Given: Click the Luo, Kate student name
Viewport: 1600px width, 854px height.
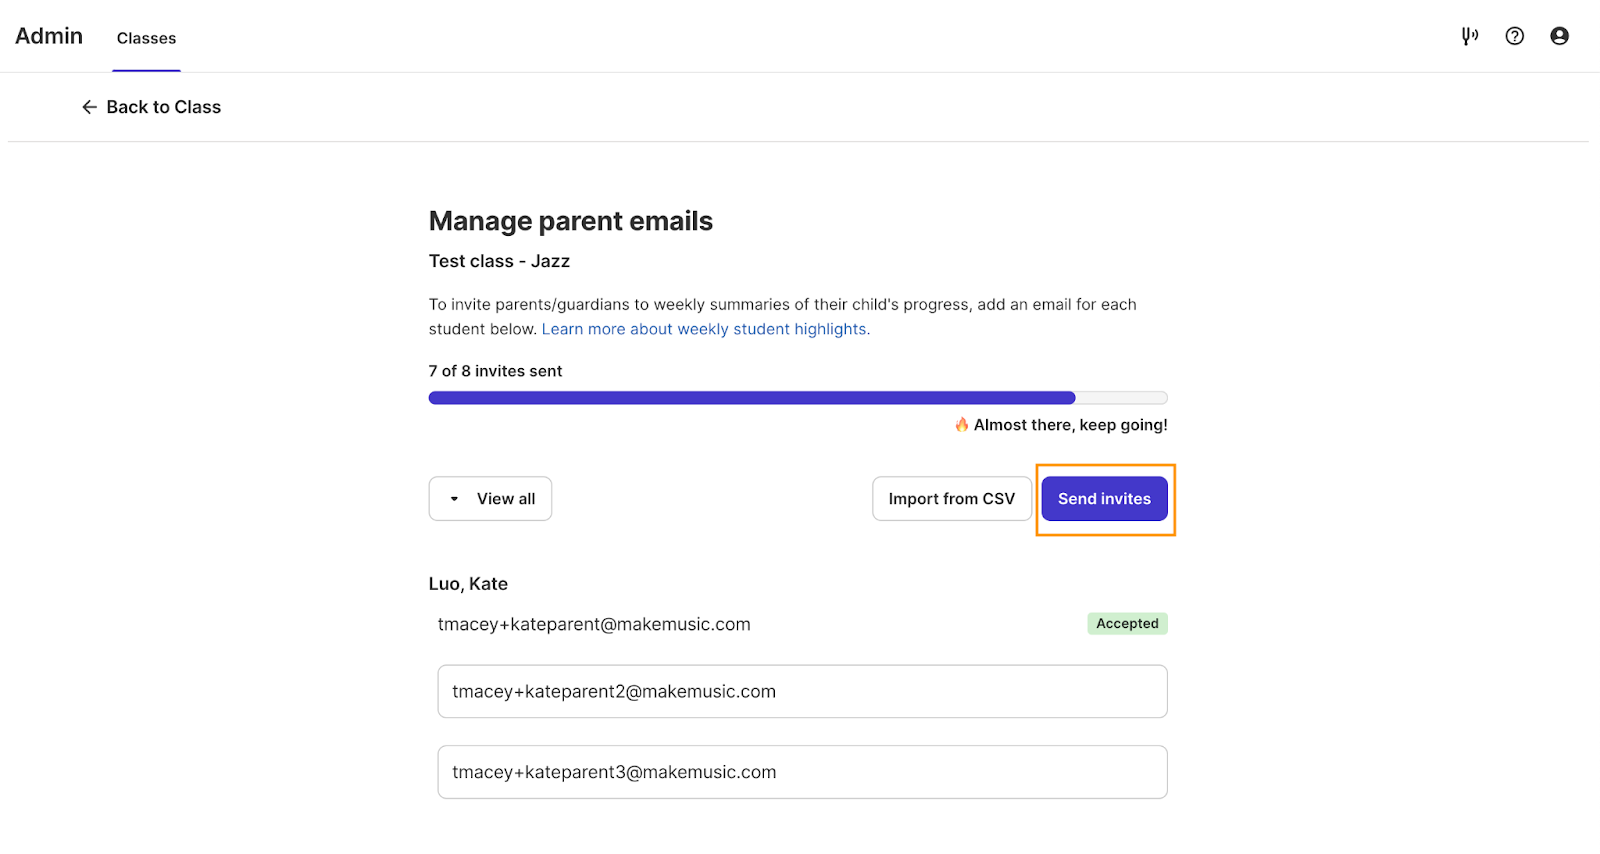Looking at the screenshot, I should (x=468, y=584).
